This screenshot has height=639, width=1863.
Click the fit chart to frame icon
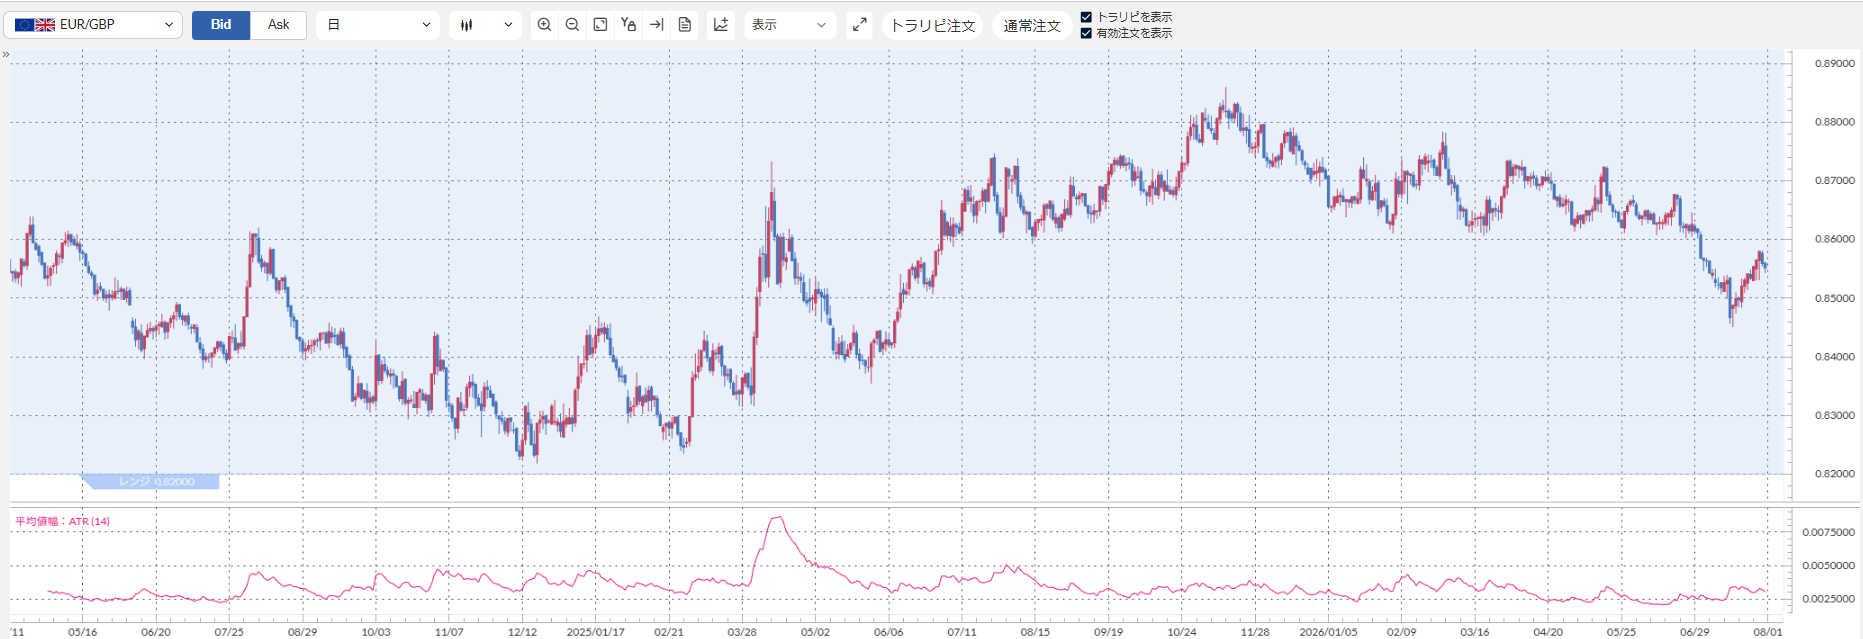[600, 25]
